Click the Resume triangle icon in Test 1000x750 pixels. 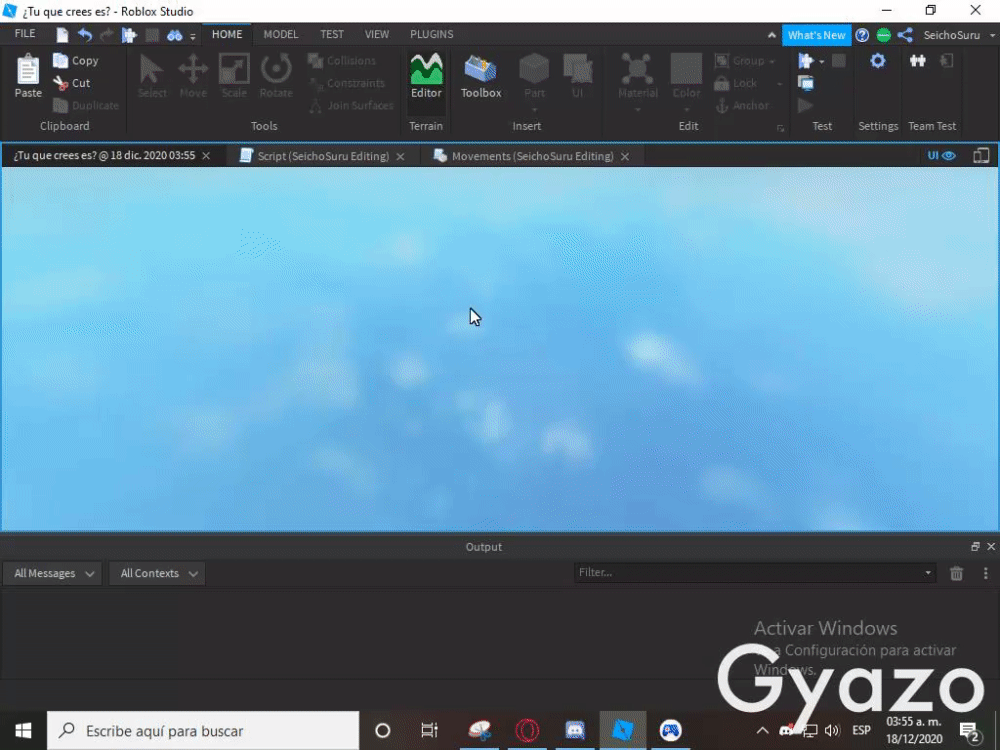coord(805,105)
